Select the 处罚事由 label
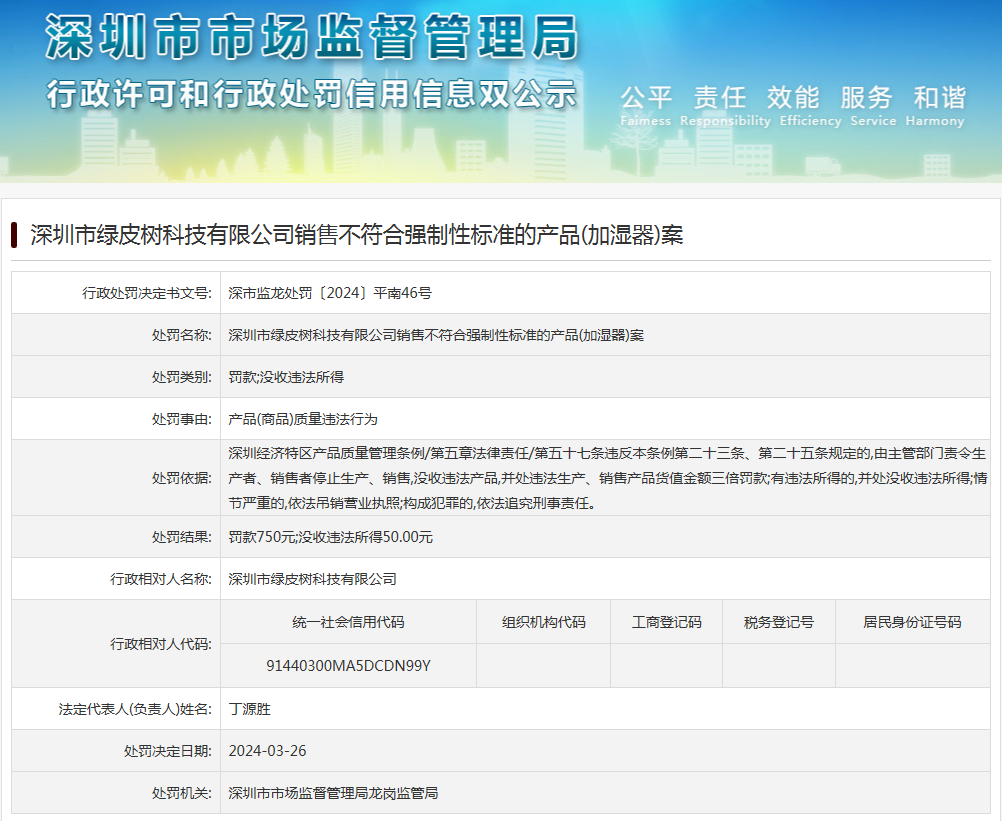Image resolution: width=1002 pixels, height=821 pixels. (x=181, y=420)
